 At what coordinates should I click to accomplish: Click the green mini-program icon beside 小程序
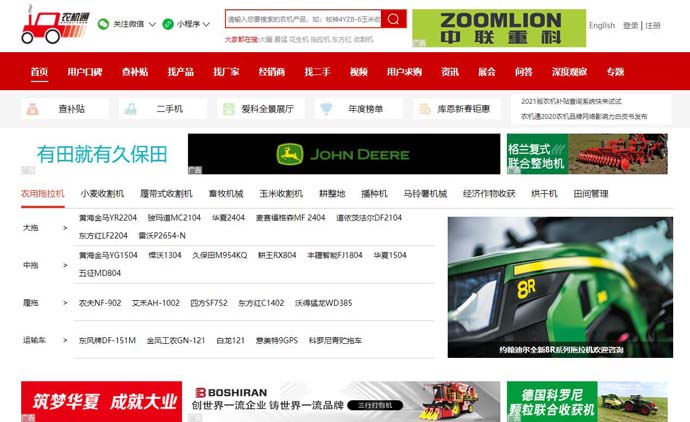click(168, 24)
